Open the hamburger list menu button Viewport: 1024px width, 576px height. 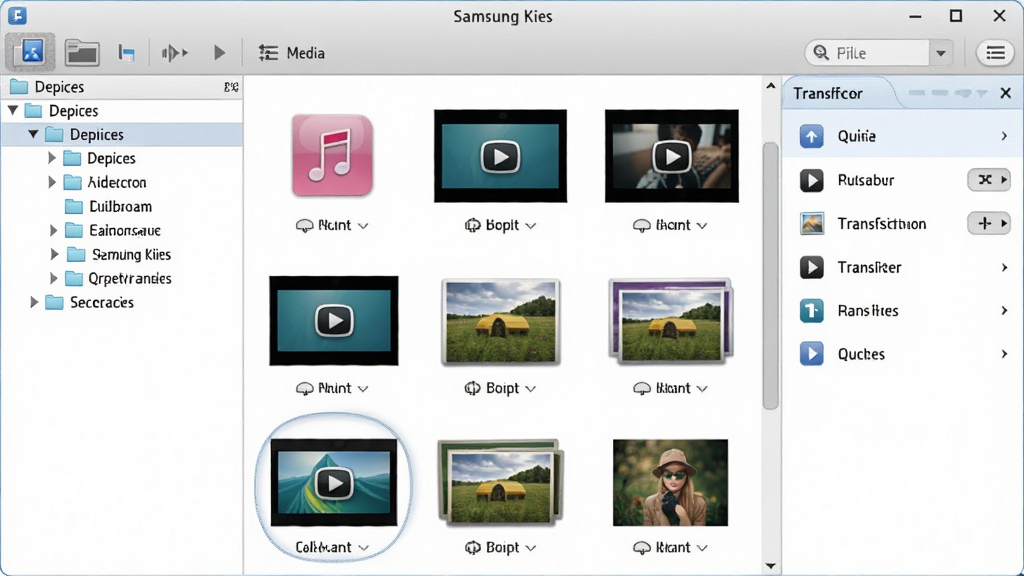(995, 53)
